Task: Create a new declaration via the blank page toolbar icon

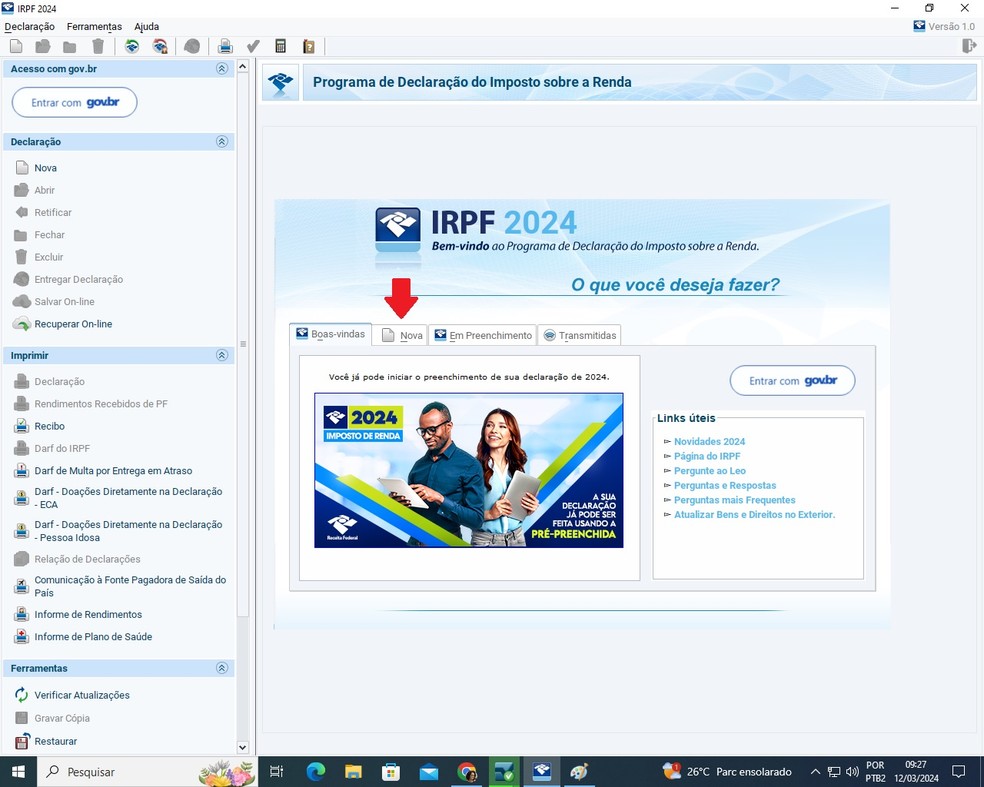Action: click(15, 45)
